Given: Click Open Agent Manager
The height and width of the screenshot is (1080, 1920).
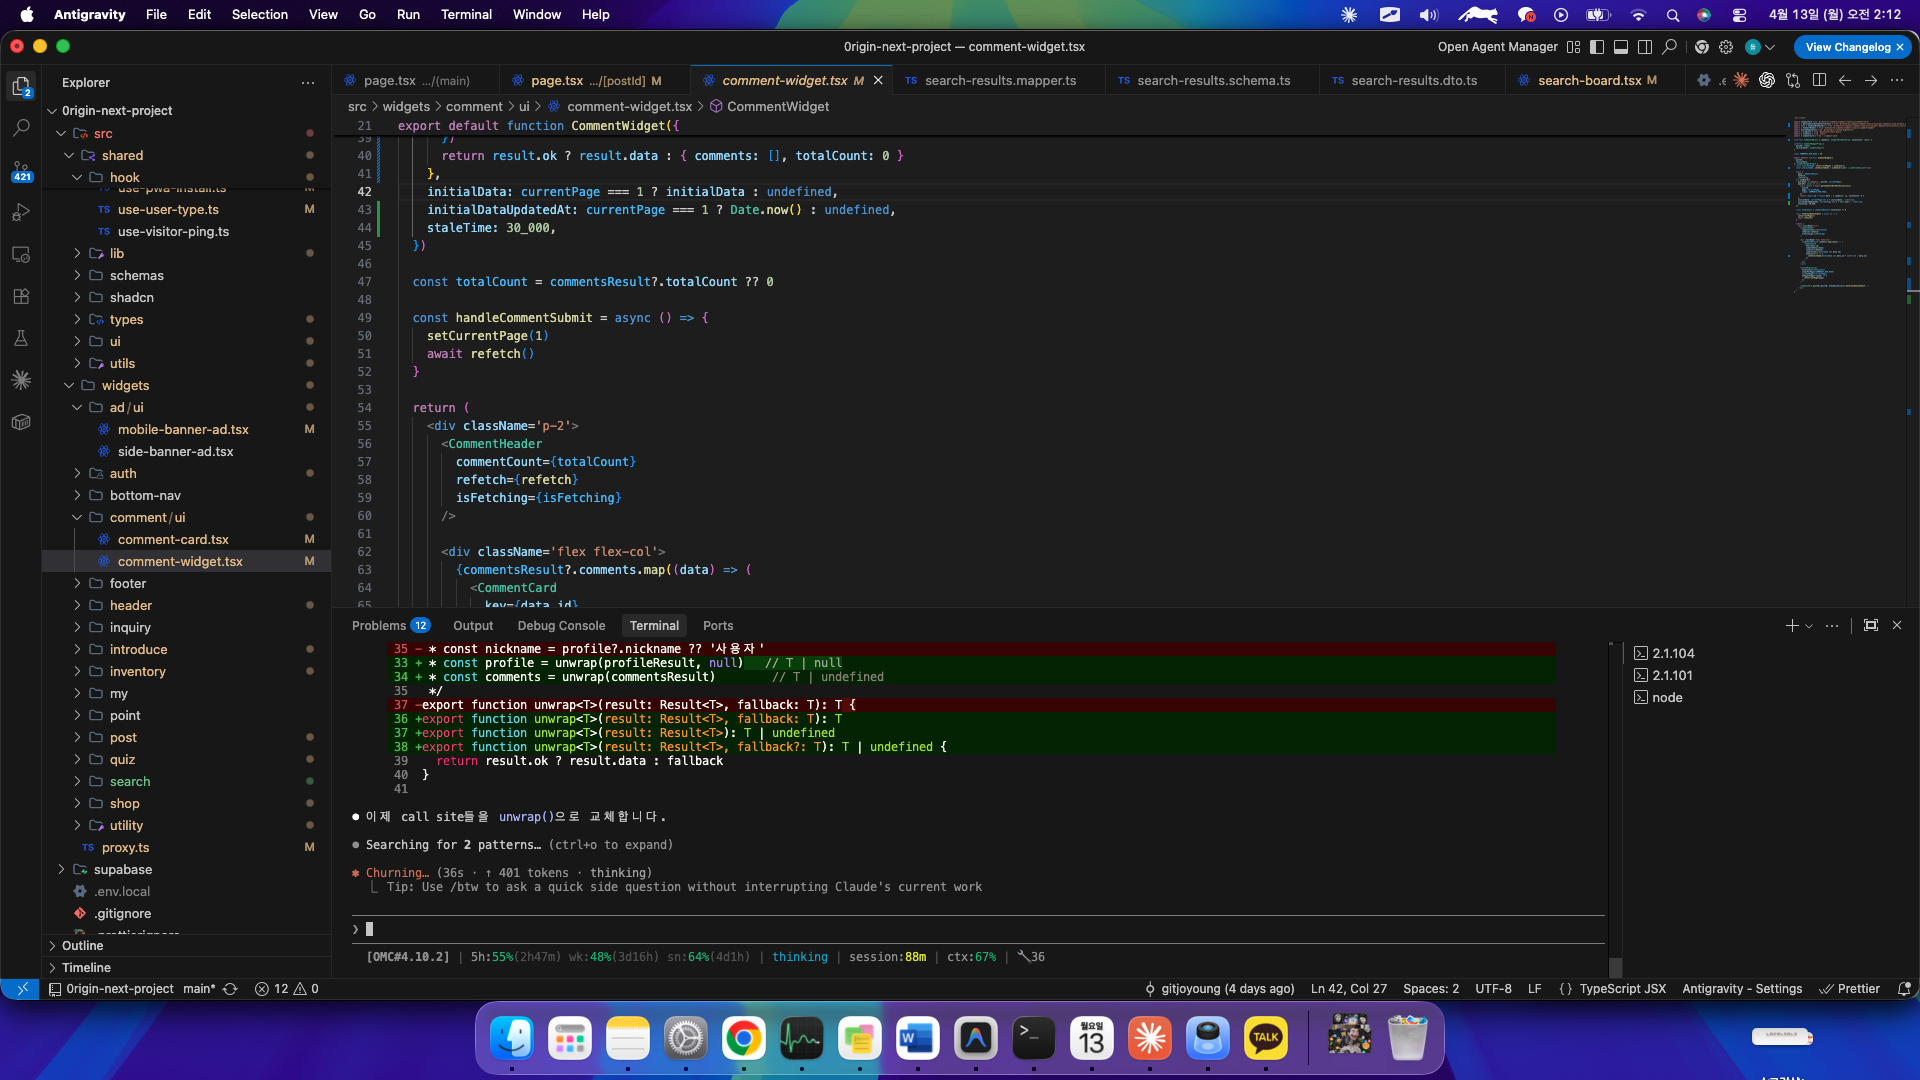Looking at the screenshot, I should (1497, 47).
